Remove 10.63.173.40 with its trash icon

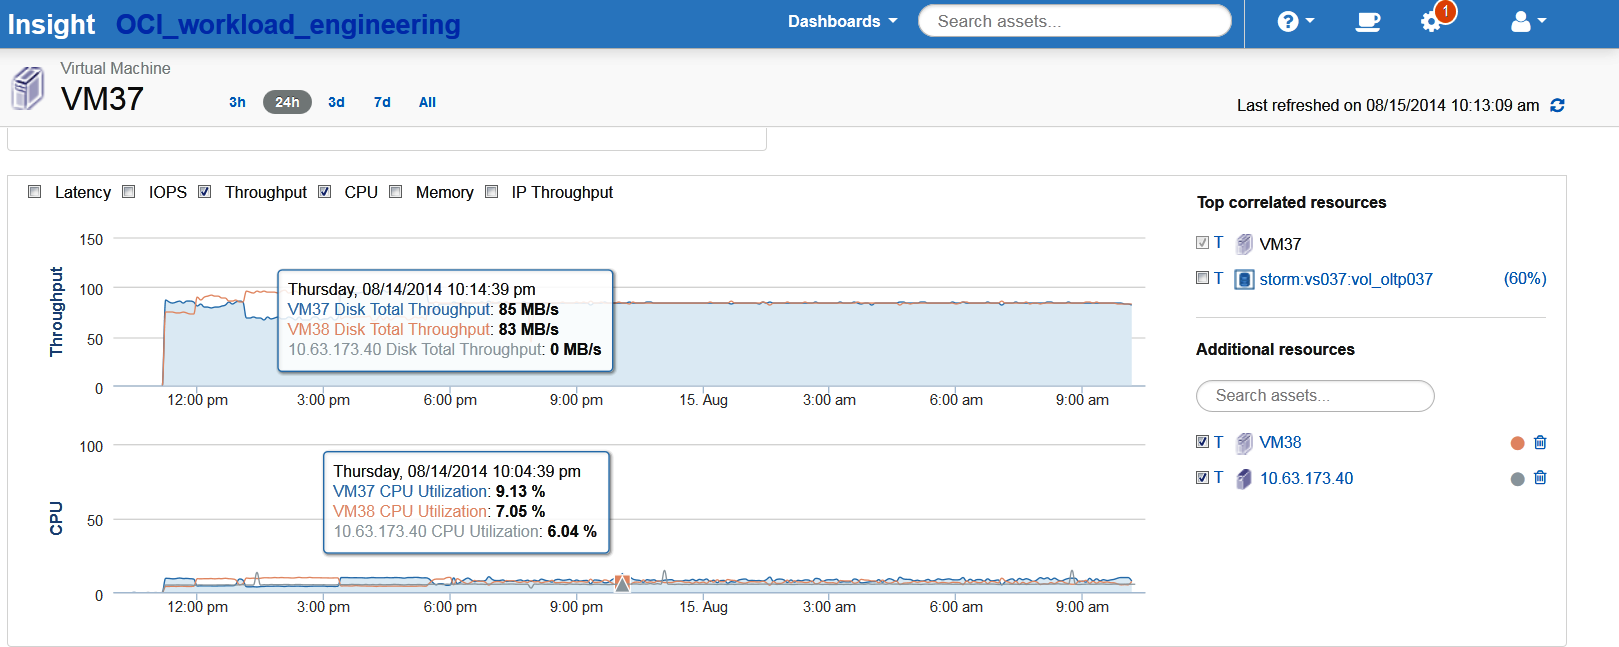[1540, 478]
